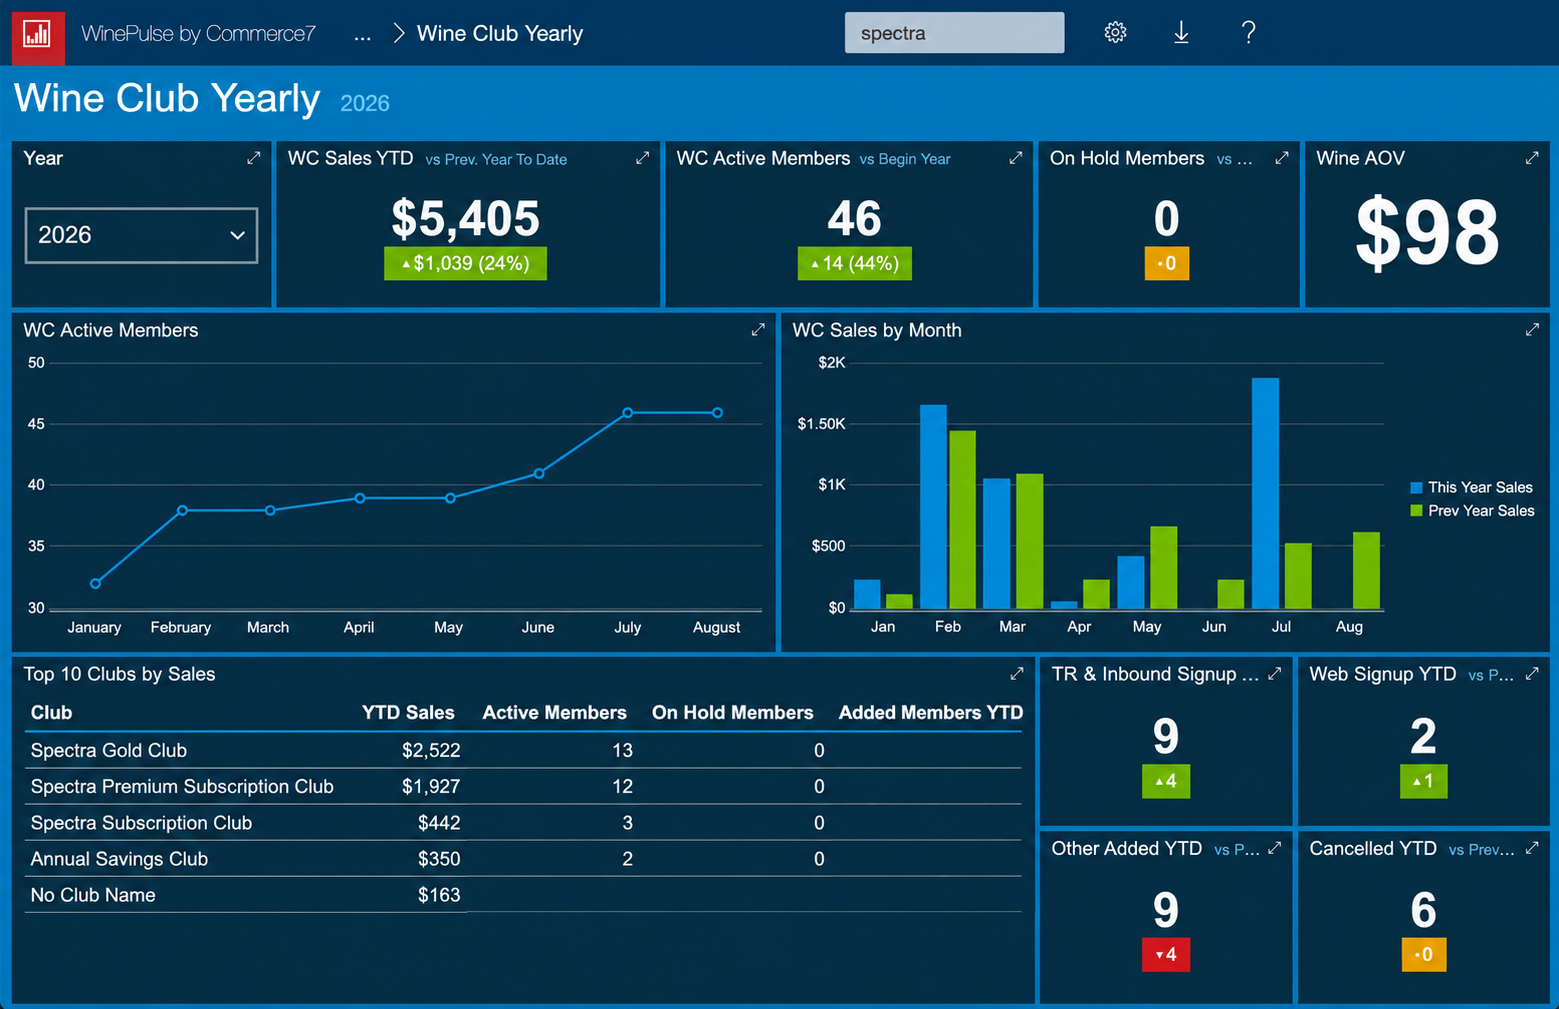Open the Year 2026 dropdown

141,235
